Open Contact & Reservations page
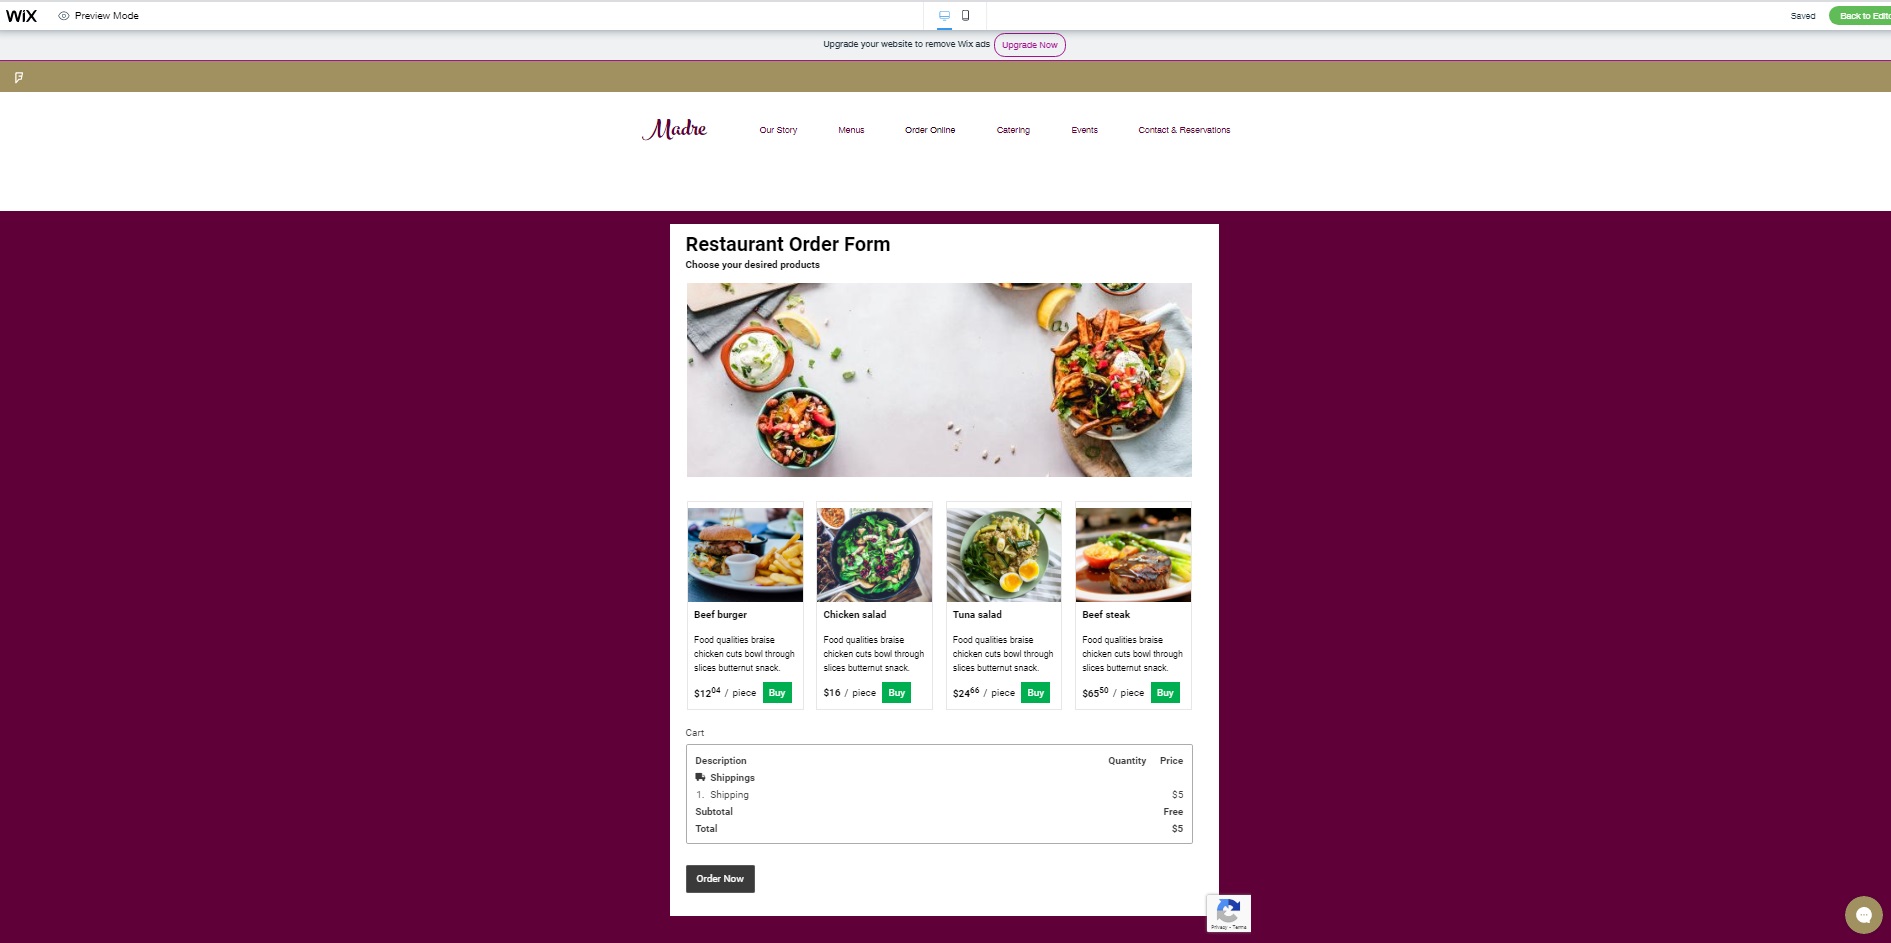Image resolution: width=1891 pixels, height=943 pixels. pyautogui.click(x=1184, y=130)
